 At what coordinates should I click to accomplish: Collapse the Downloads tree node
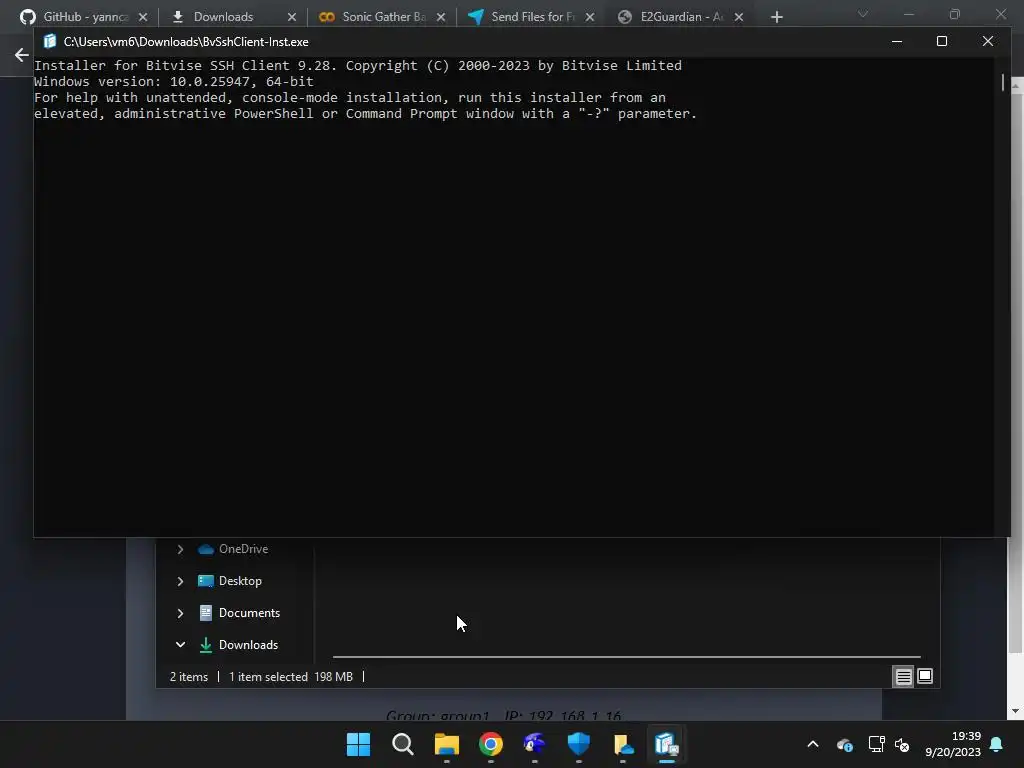(180, 645)
